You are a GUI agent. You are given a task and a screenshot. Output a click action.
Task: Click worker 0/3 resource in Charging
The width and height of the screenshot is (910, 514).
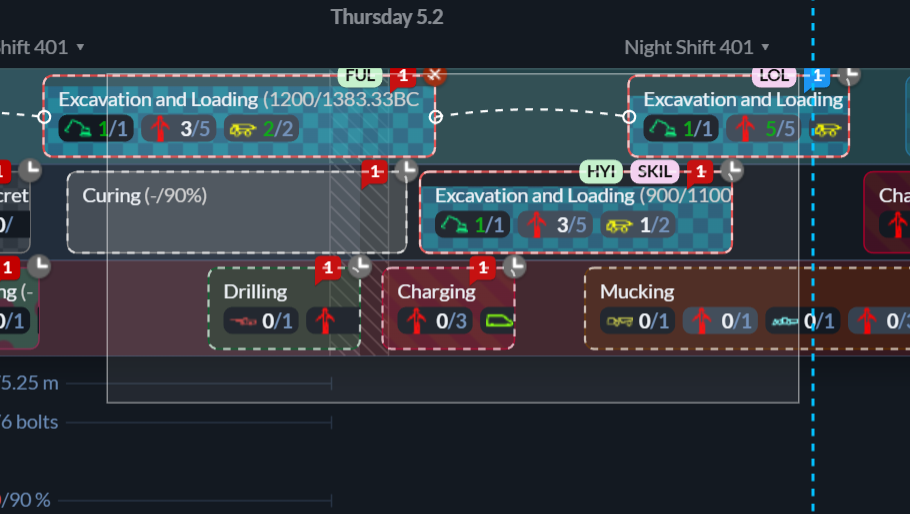pos(435,321)
